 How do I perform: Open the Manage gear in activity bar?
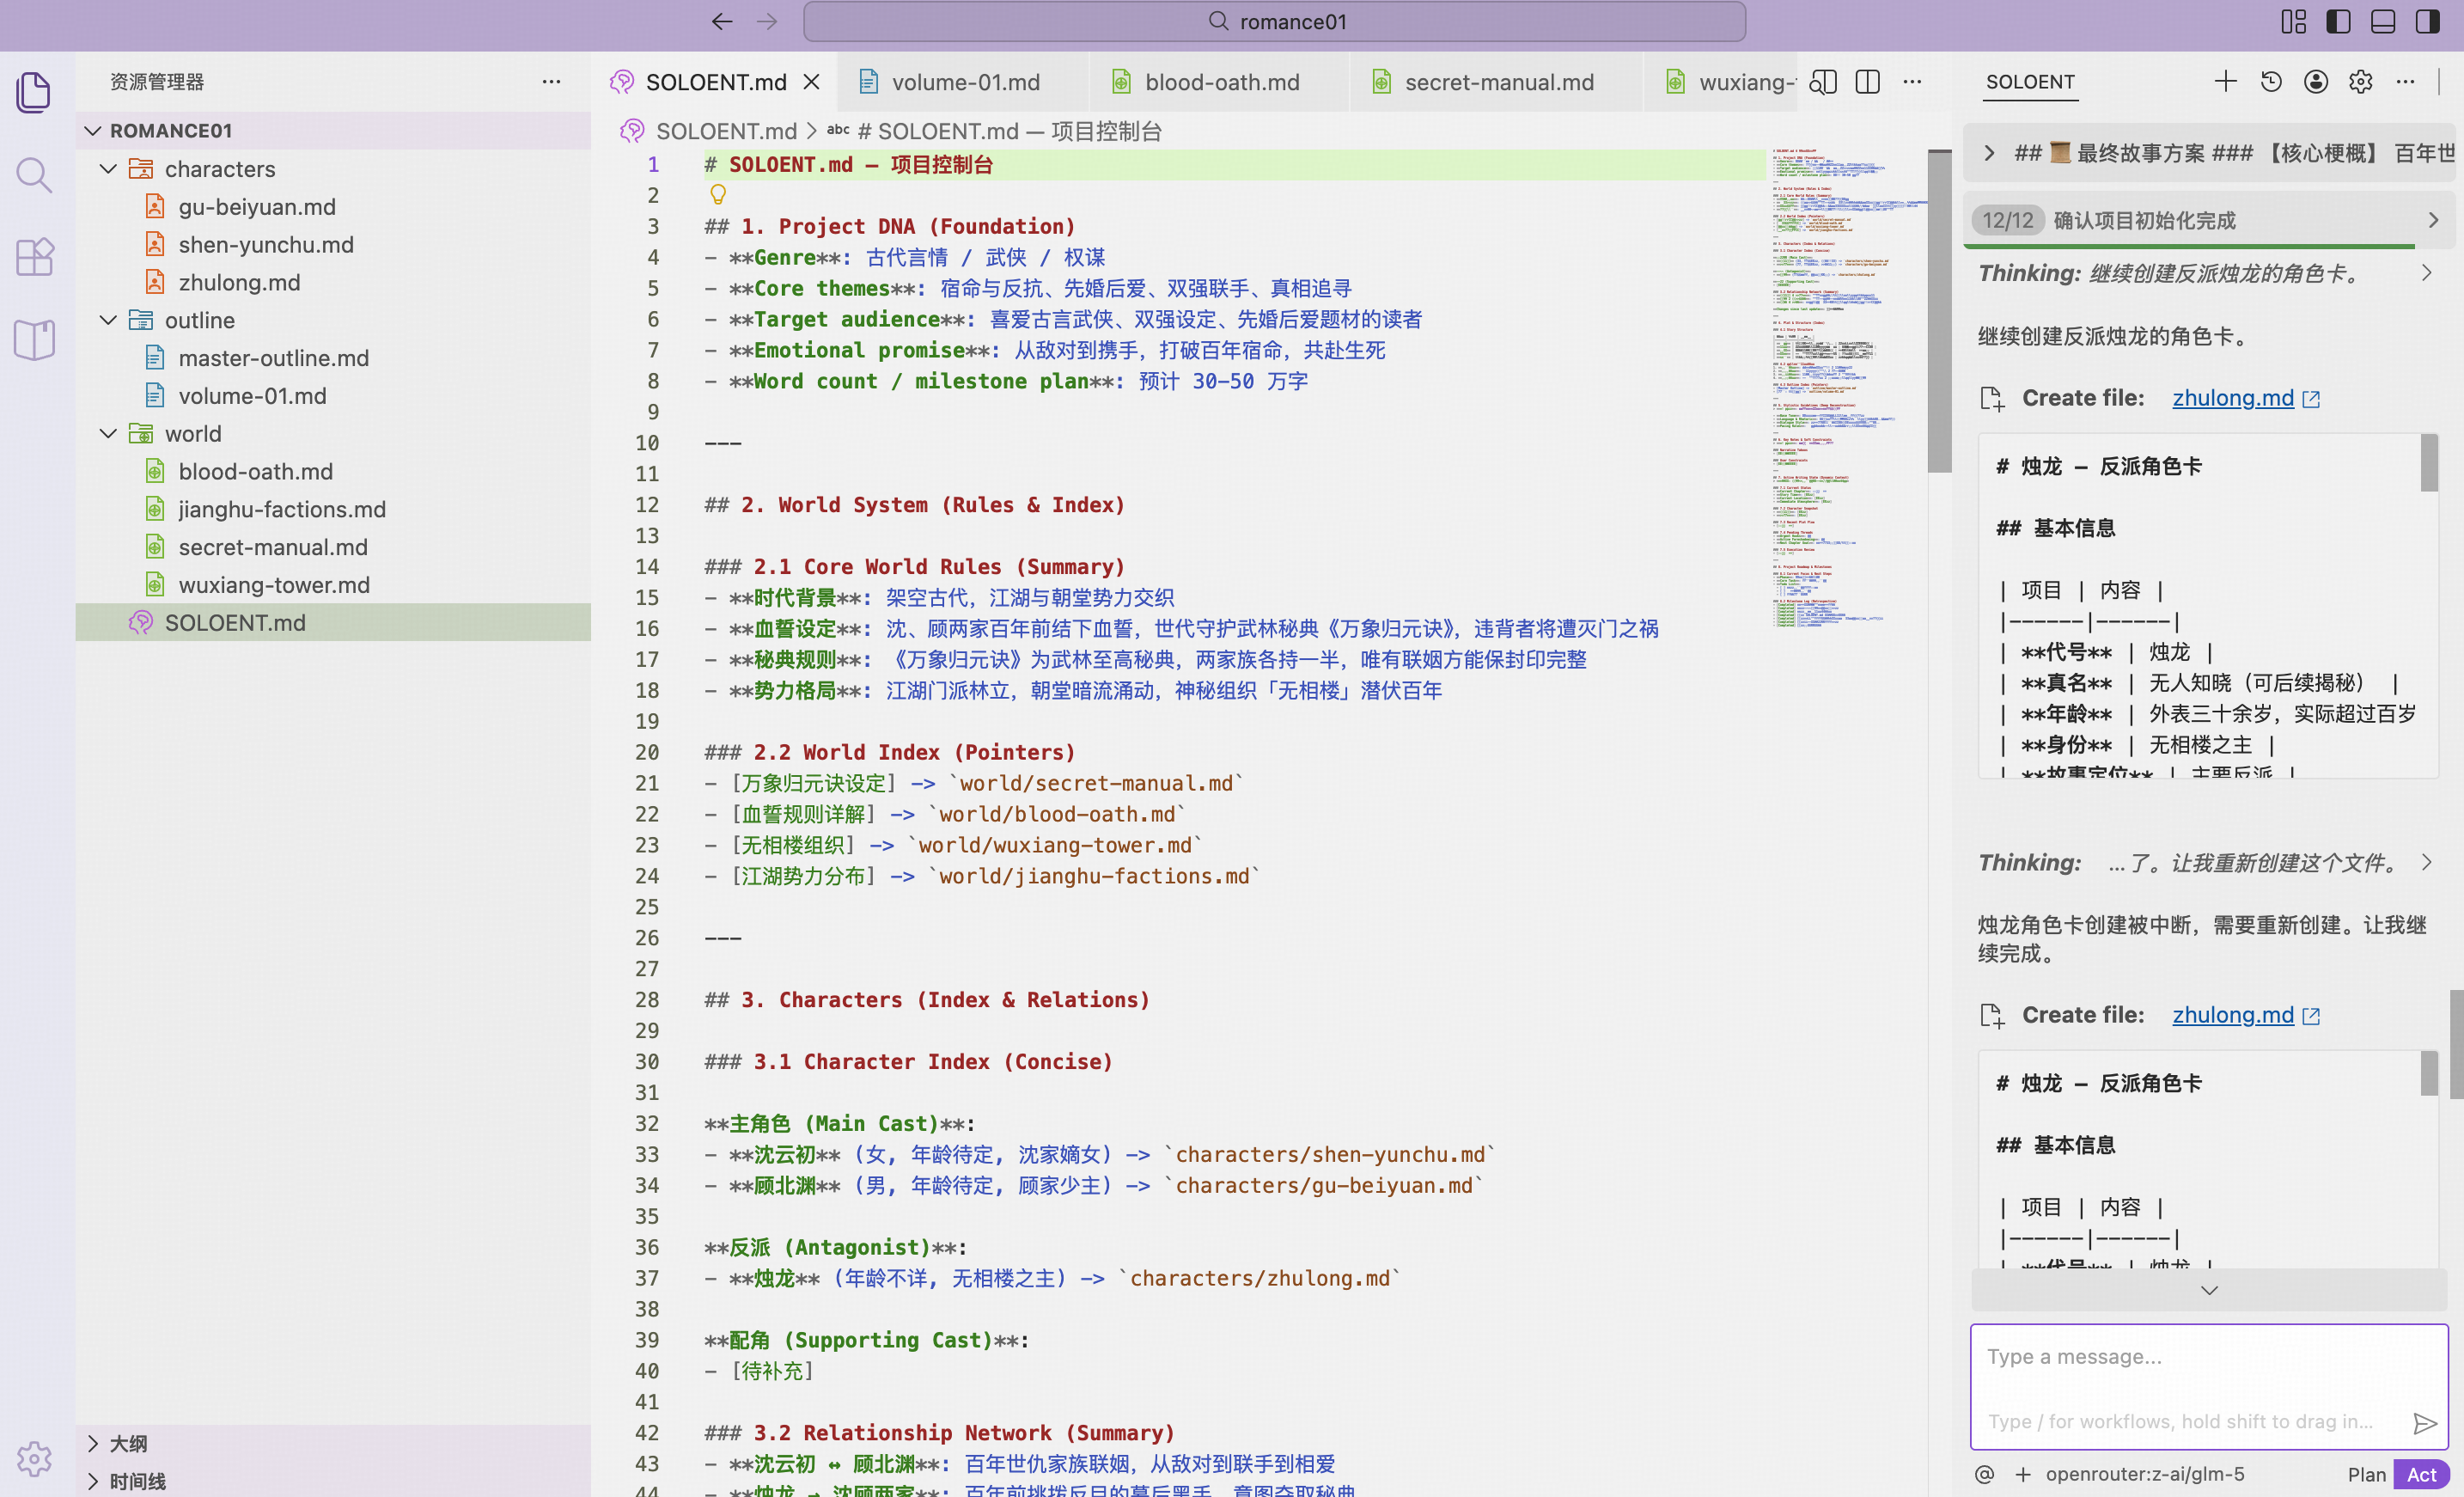(34, 1458)
